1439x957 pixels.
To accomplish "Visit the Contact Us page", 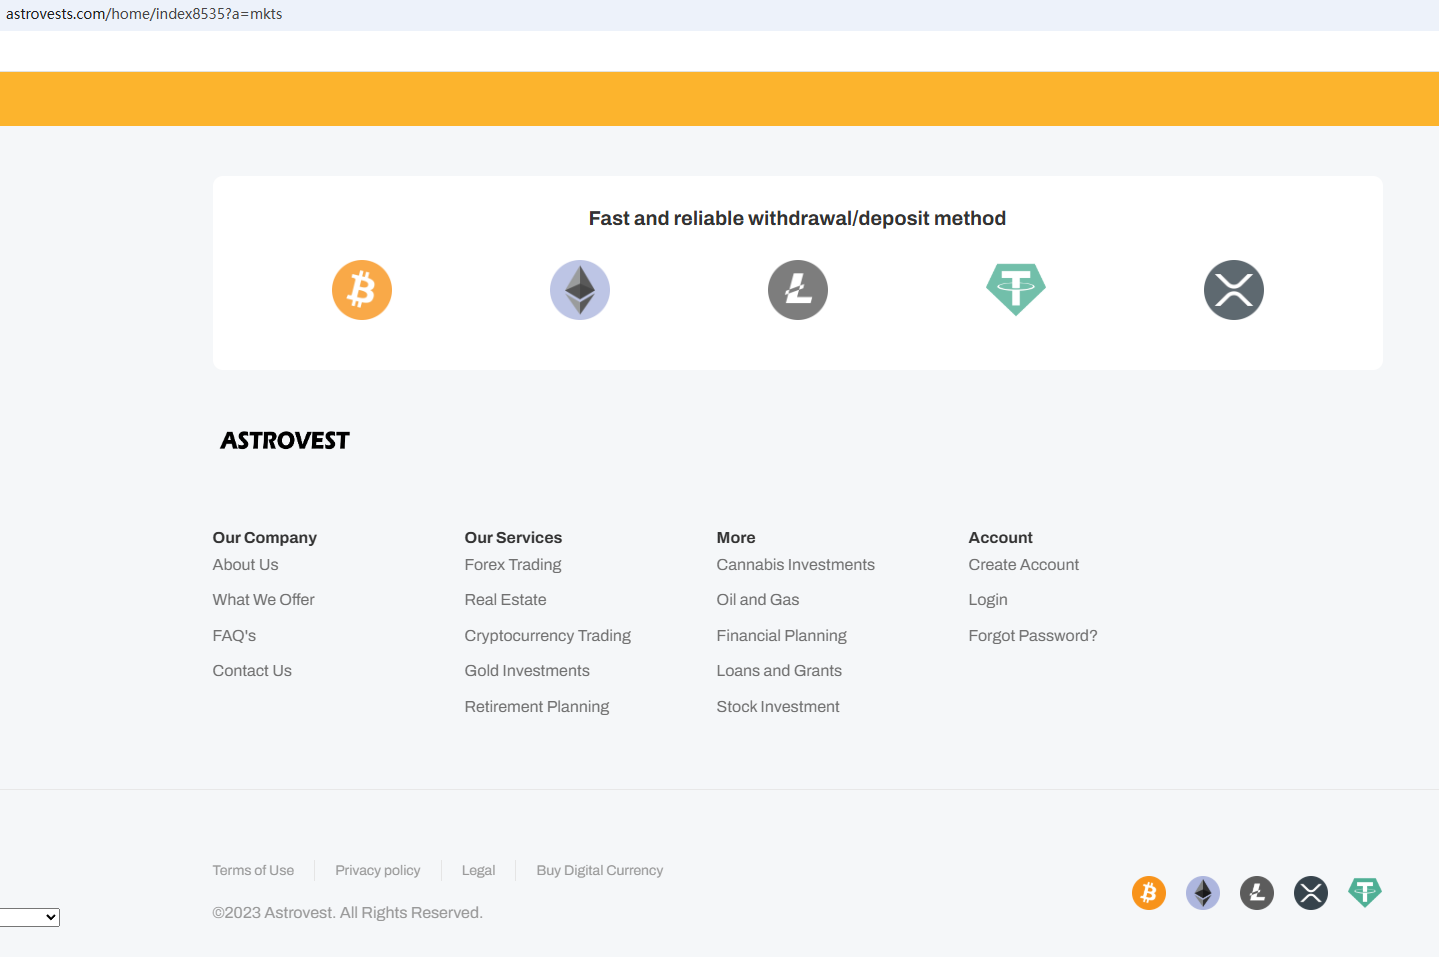I will 253,671.
